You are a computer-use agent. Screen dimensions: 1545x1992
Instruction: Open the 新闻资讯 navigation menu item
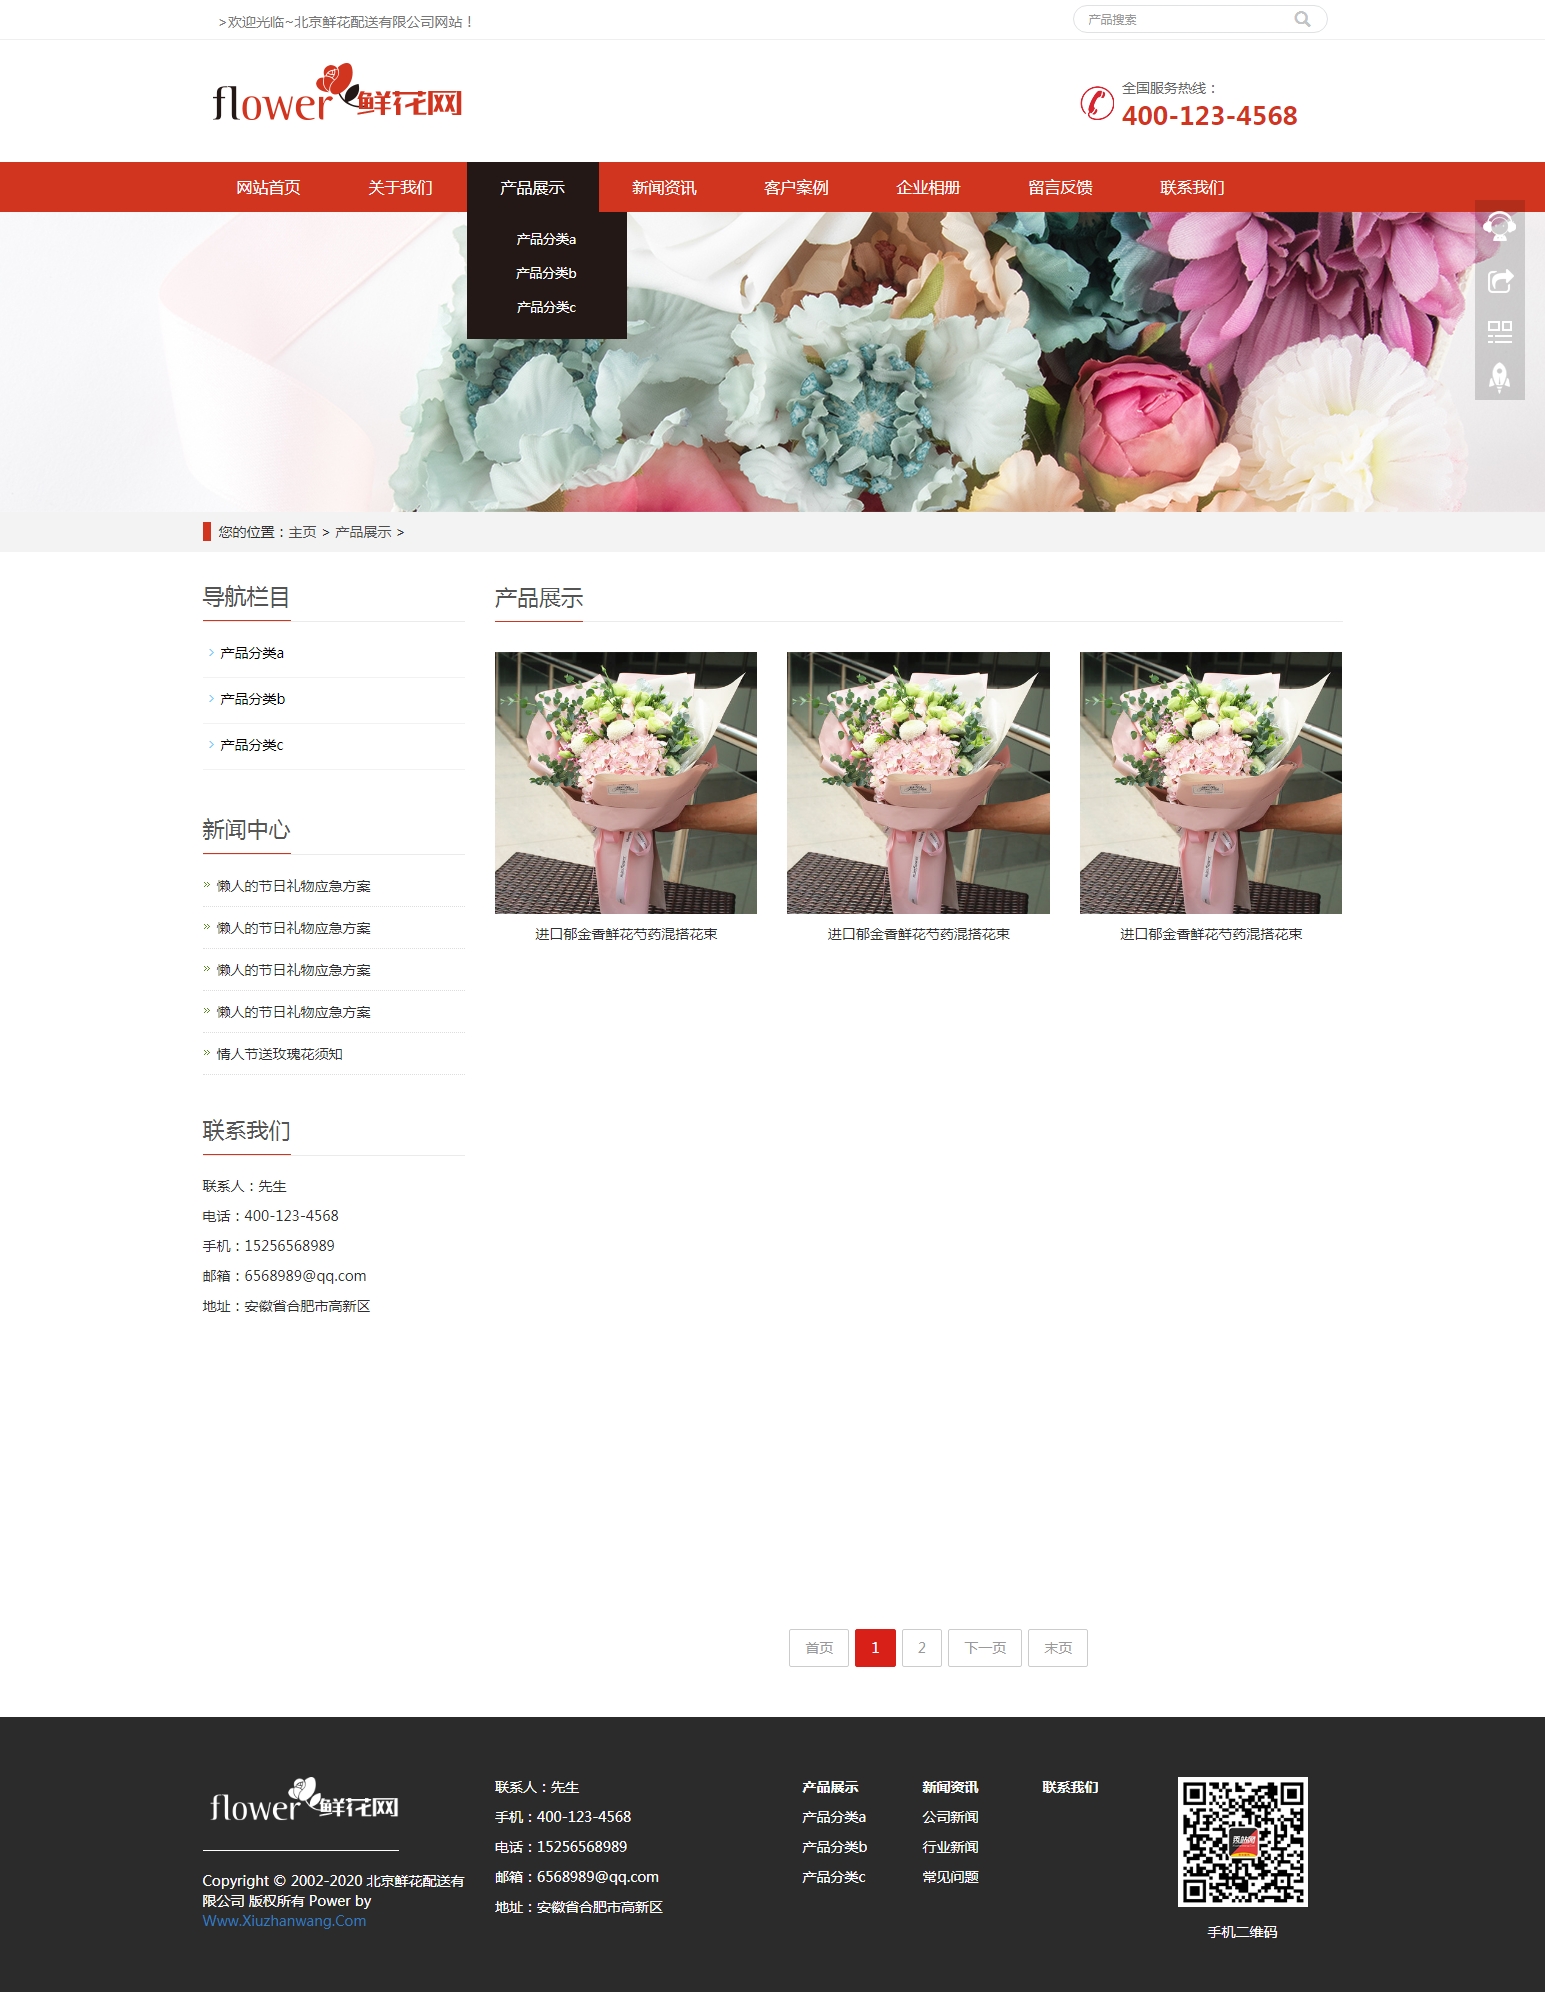(664, 187)
